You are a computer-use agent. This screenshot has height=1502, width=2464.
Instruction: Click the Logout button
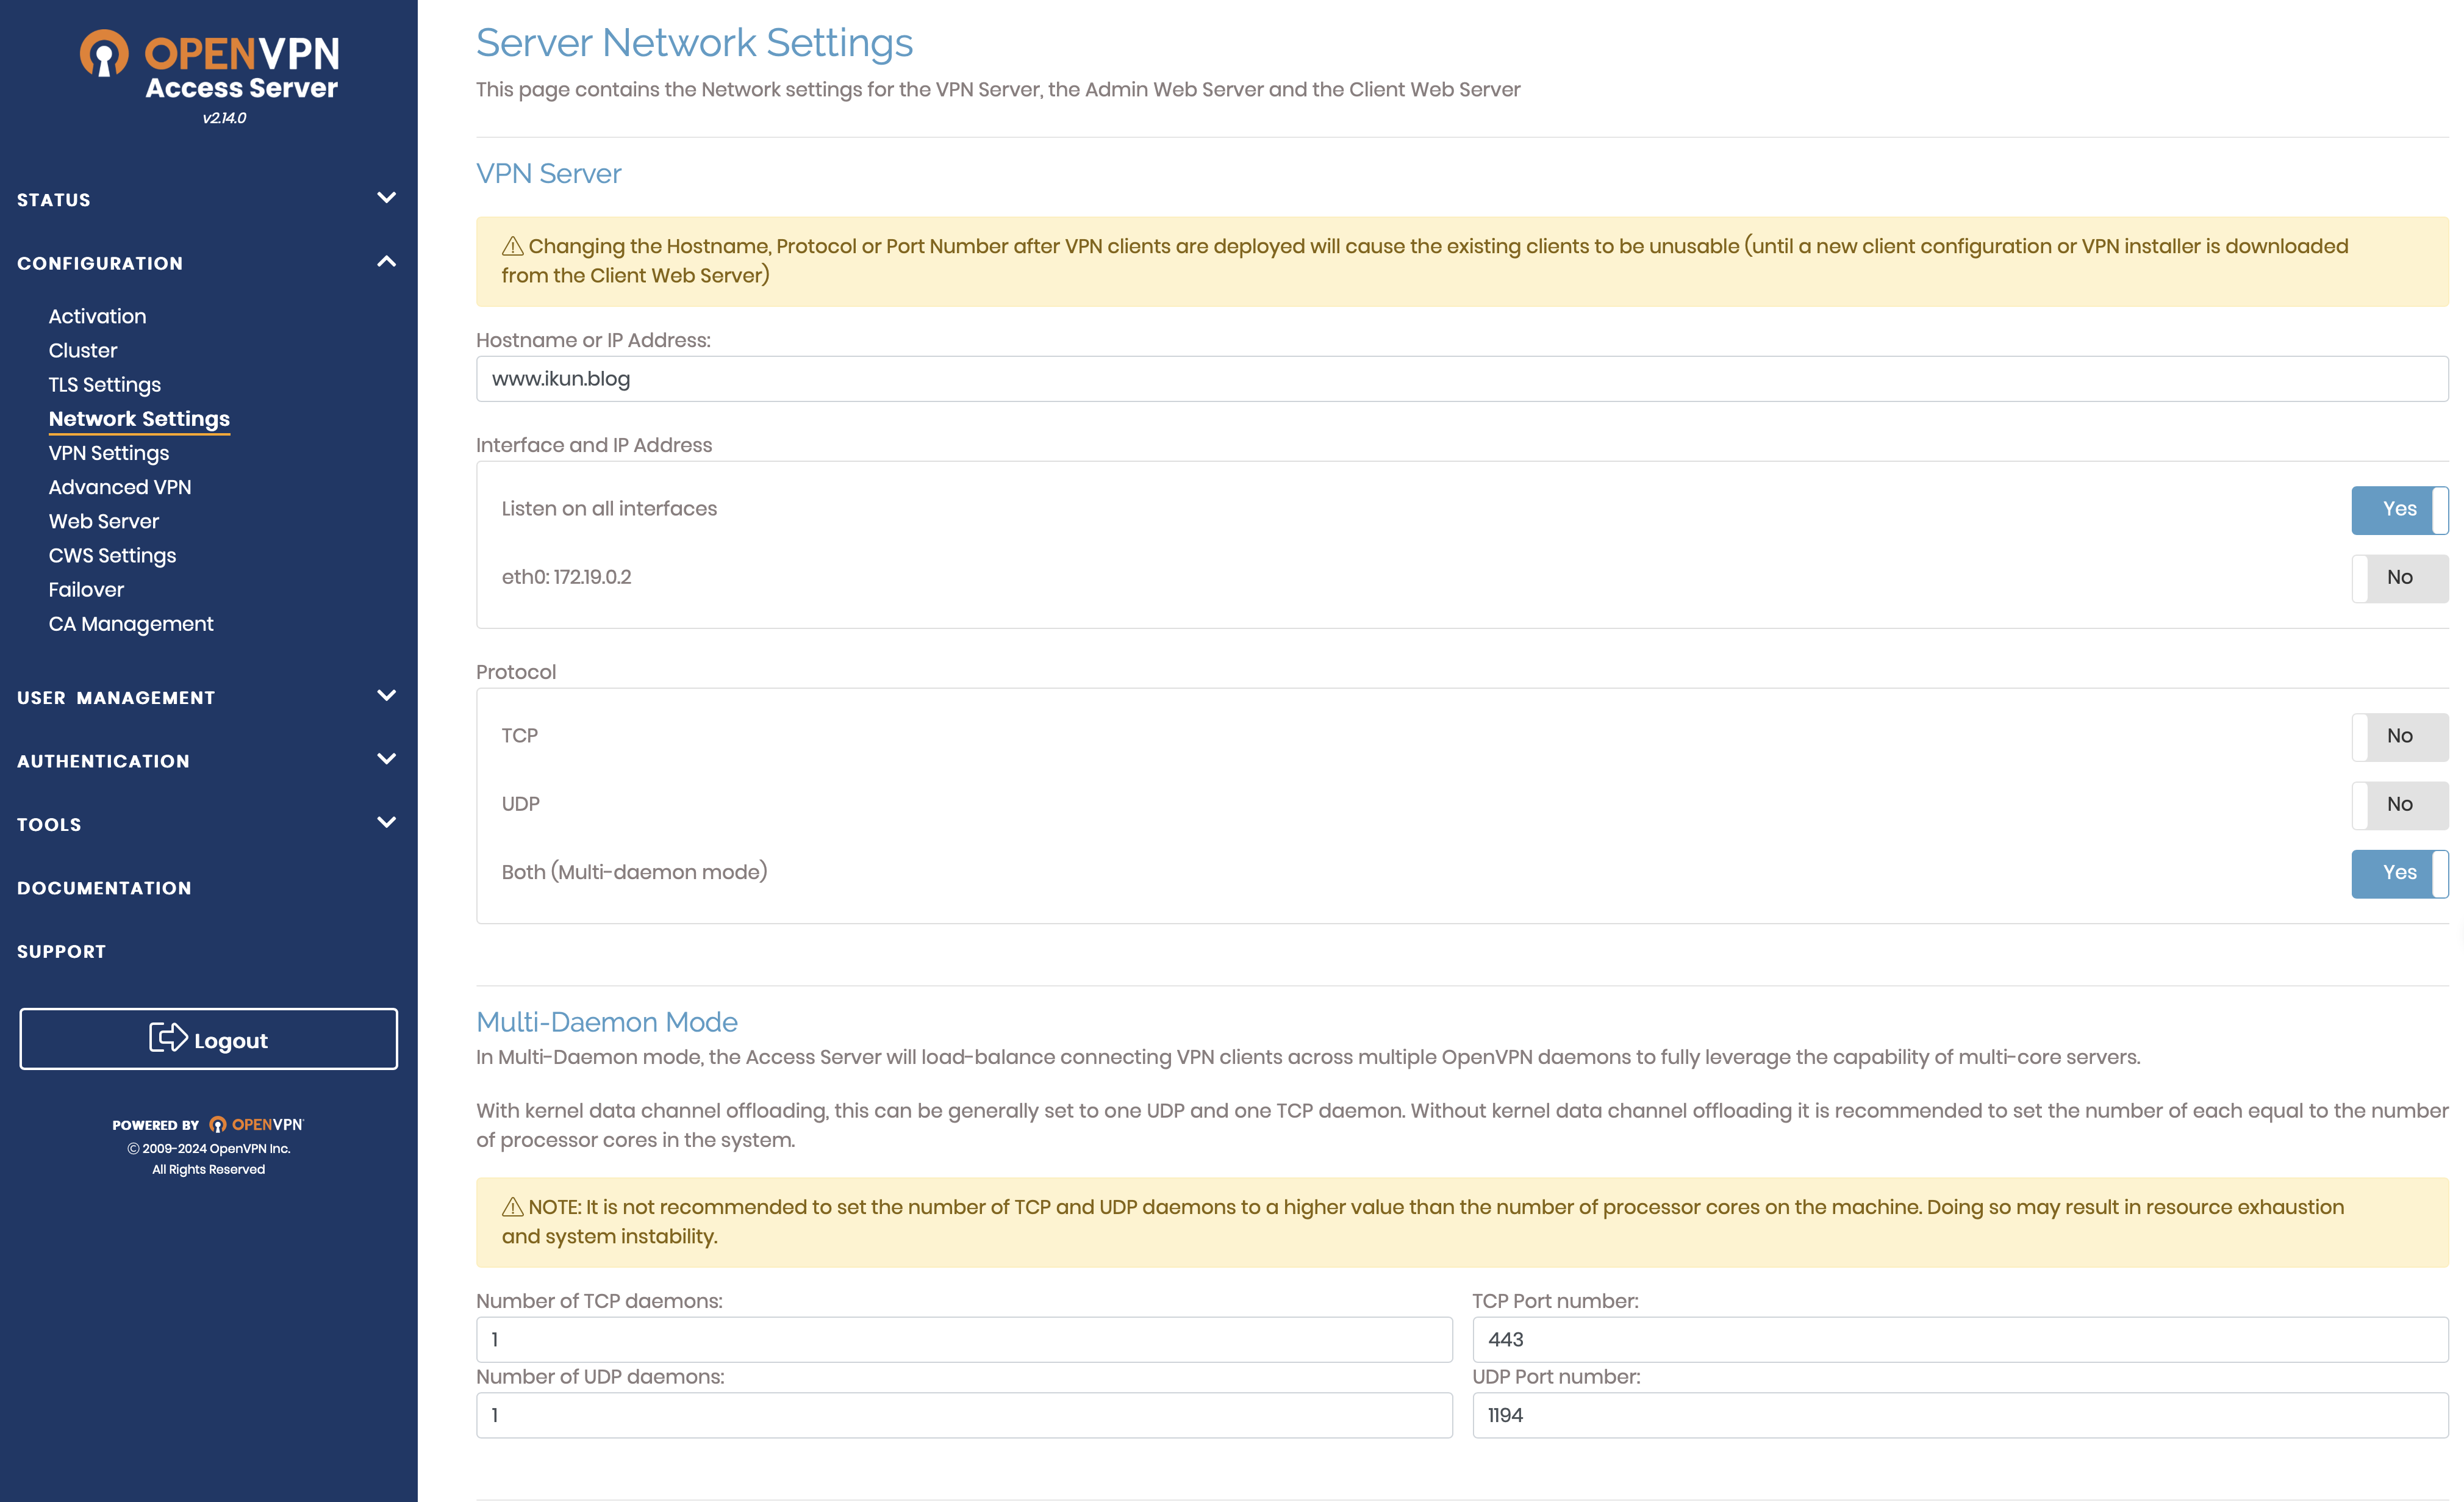coord(208,1039)
